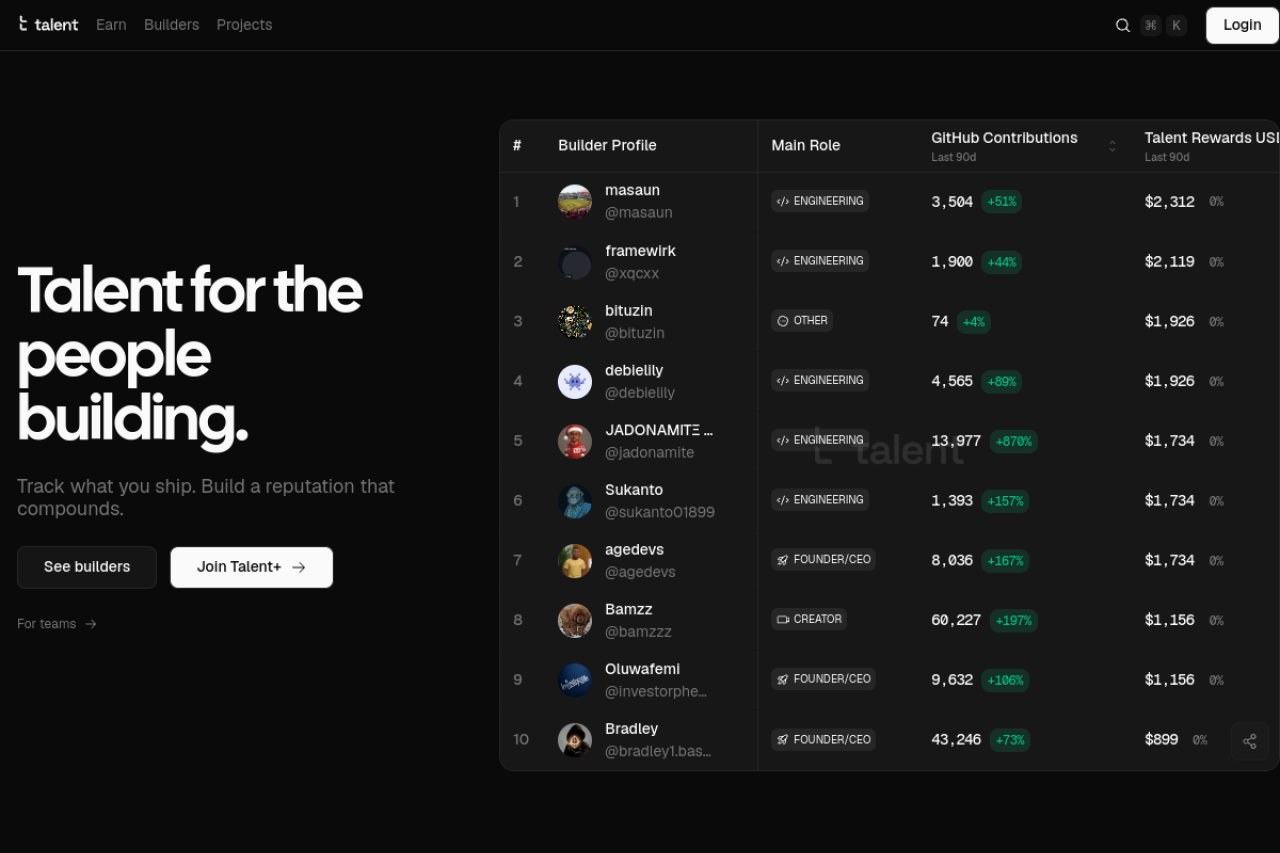This screenshot has height=853, width=1280.
Task: Select the masaun builder name
Action: [632, 190]
